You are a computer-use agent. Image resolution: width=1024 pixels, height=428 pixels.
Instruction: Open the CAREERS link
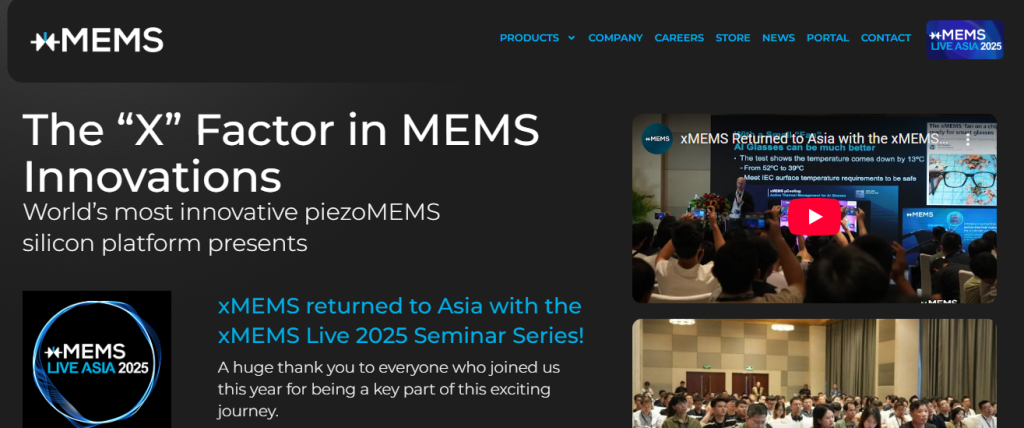click(x=679, y=38)
